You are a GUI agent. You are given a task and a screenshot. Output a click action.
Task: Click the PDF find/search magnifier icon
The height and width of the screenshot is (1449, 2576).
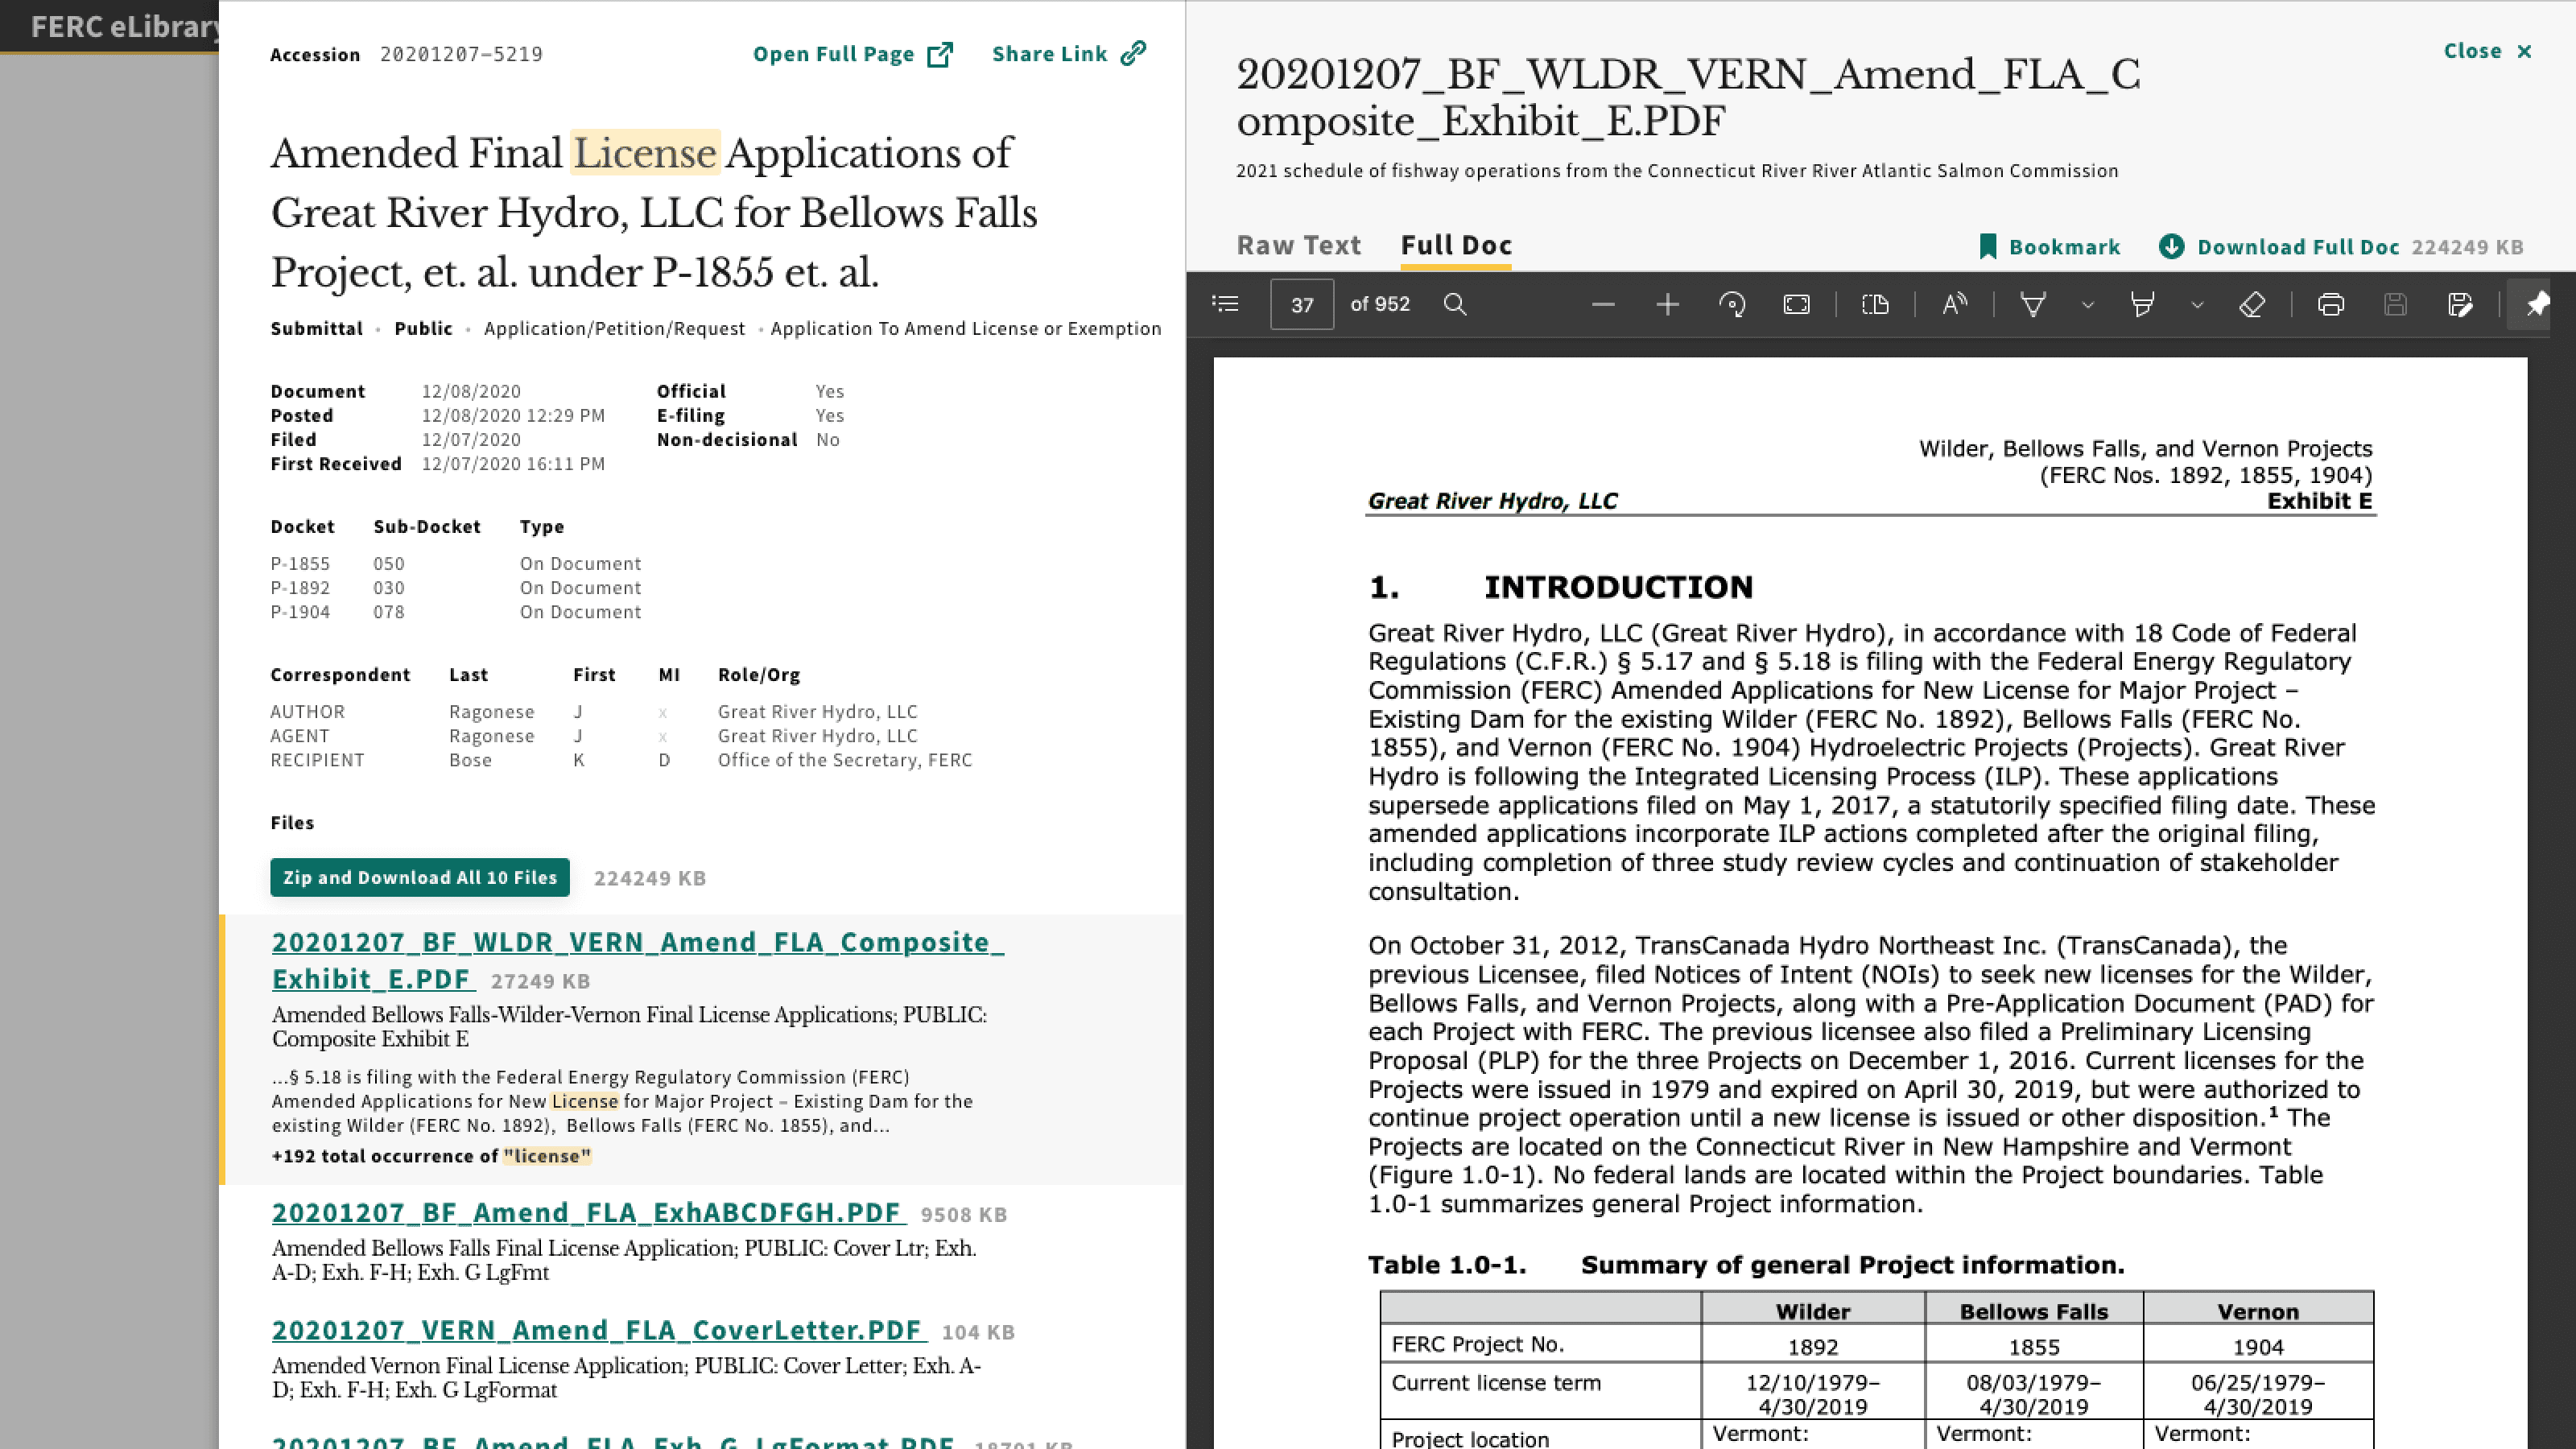[x=1455, y=304]
